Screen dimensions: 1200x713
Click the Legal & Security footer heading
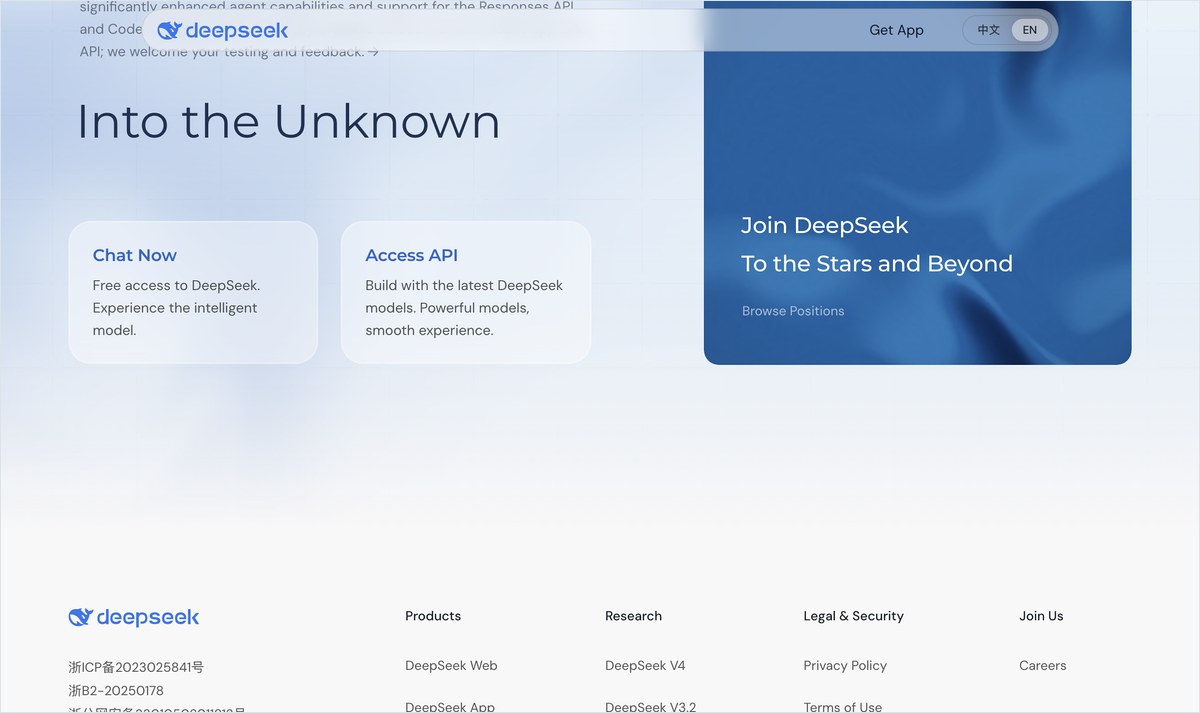pos(853,616)
